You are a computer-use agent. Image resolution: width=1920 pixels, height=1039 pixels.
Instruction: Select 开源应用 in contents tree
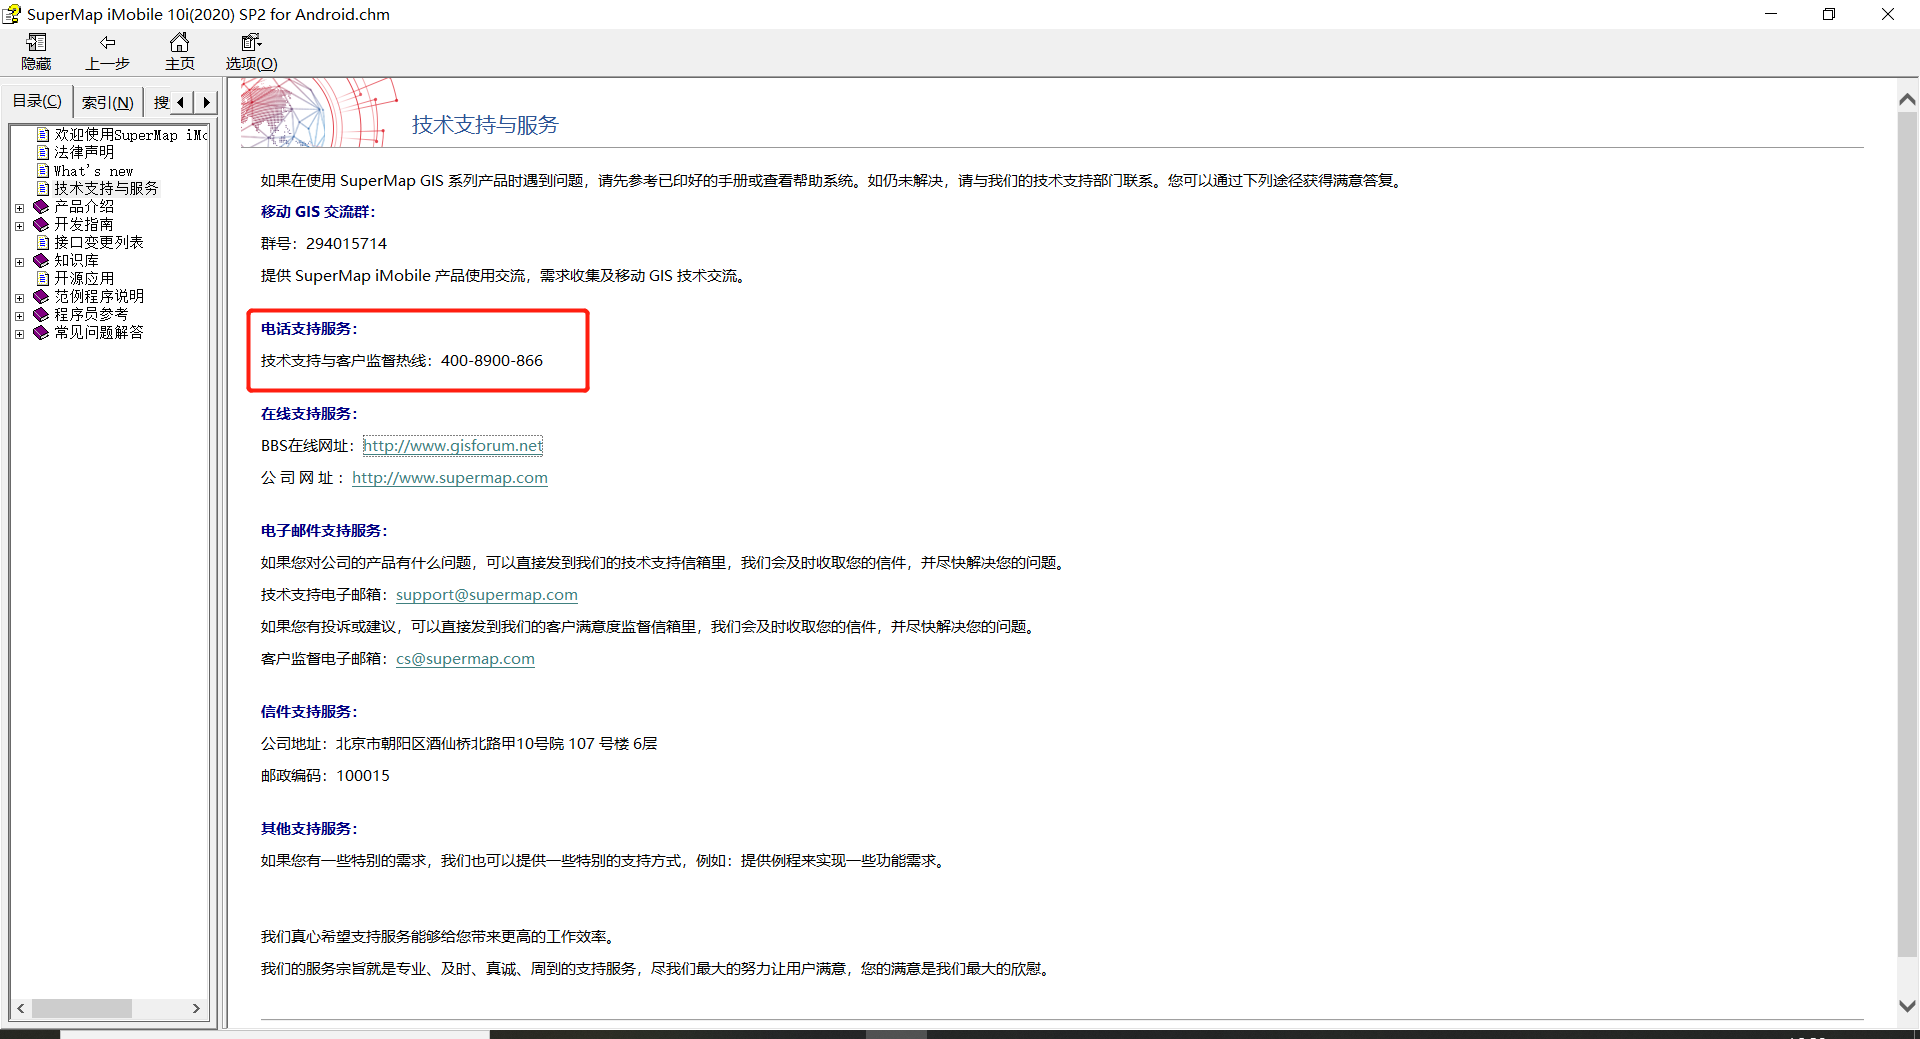point(84,278)
